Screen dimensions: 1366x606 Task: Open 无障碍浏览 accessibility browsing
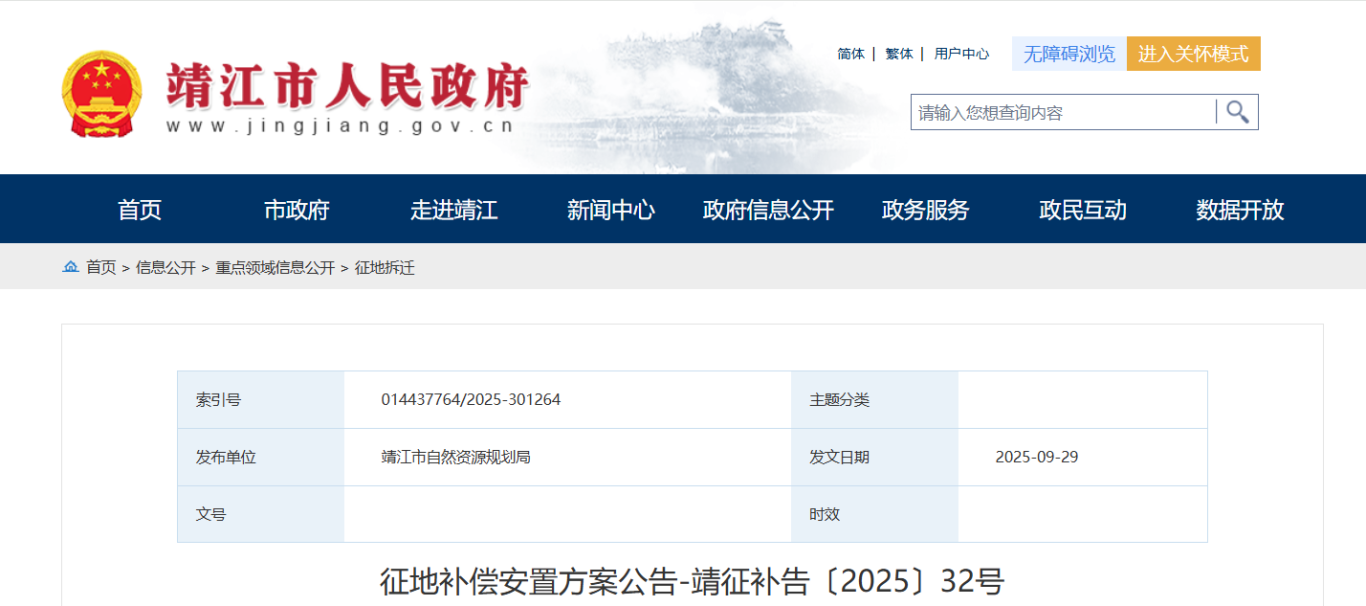(x=1069, y=54)
